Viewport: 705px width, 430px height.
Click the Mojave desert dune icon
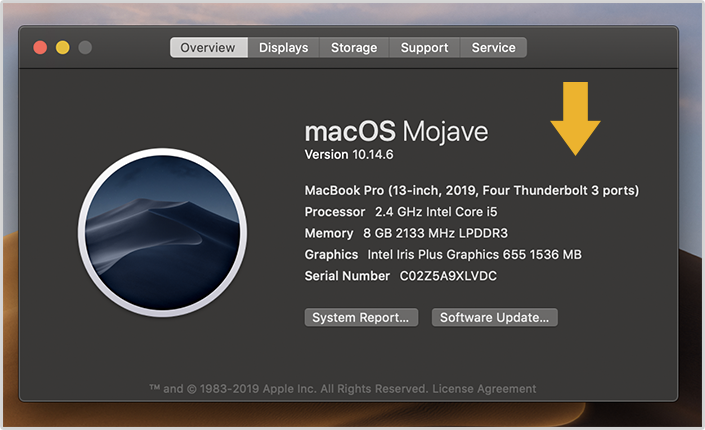162,233
